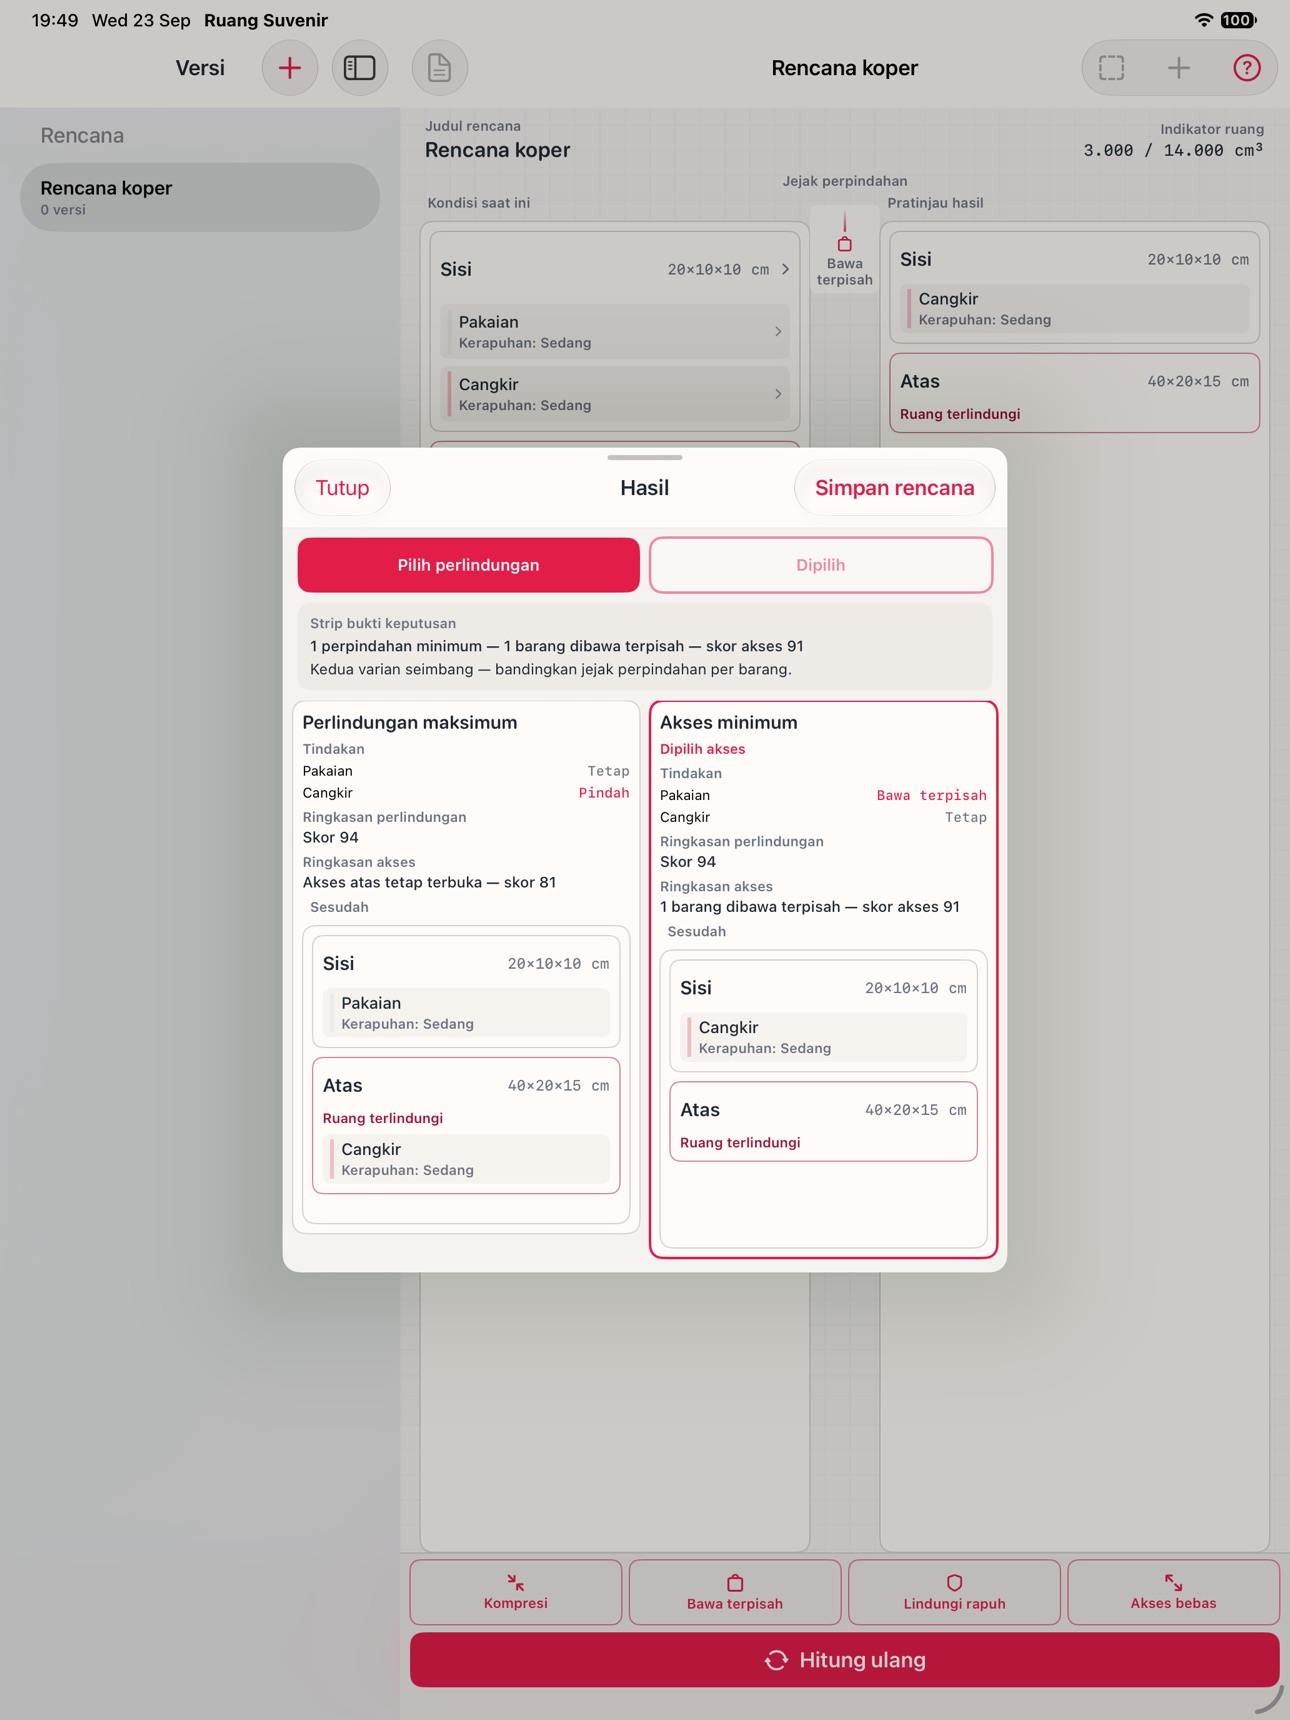Image resolution: width=1290 pixels, height=1720 pixels.
Task: Toggle the sidebar panel icon
Action: tap(360, 68)
